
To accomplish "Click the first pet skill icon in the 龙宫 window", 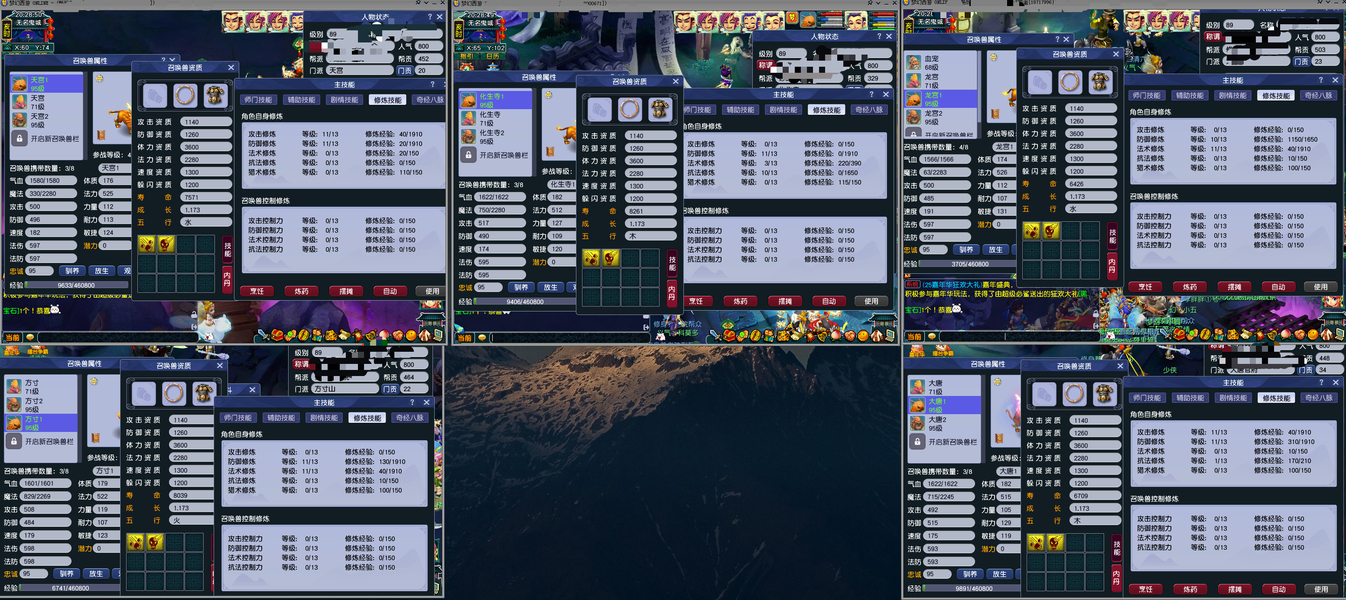I will click(x=1031, y=230).
